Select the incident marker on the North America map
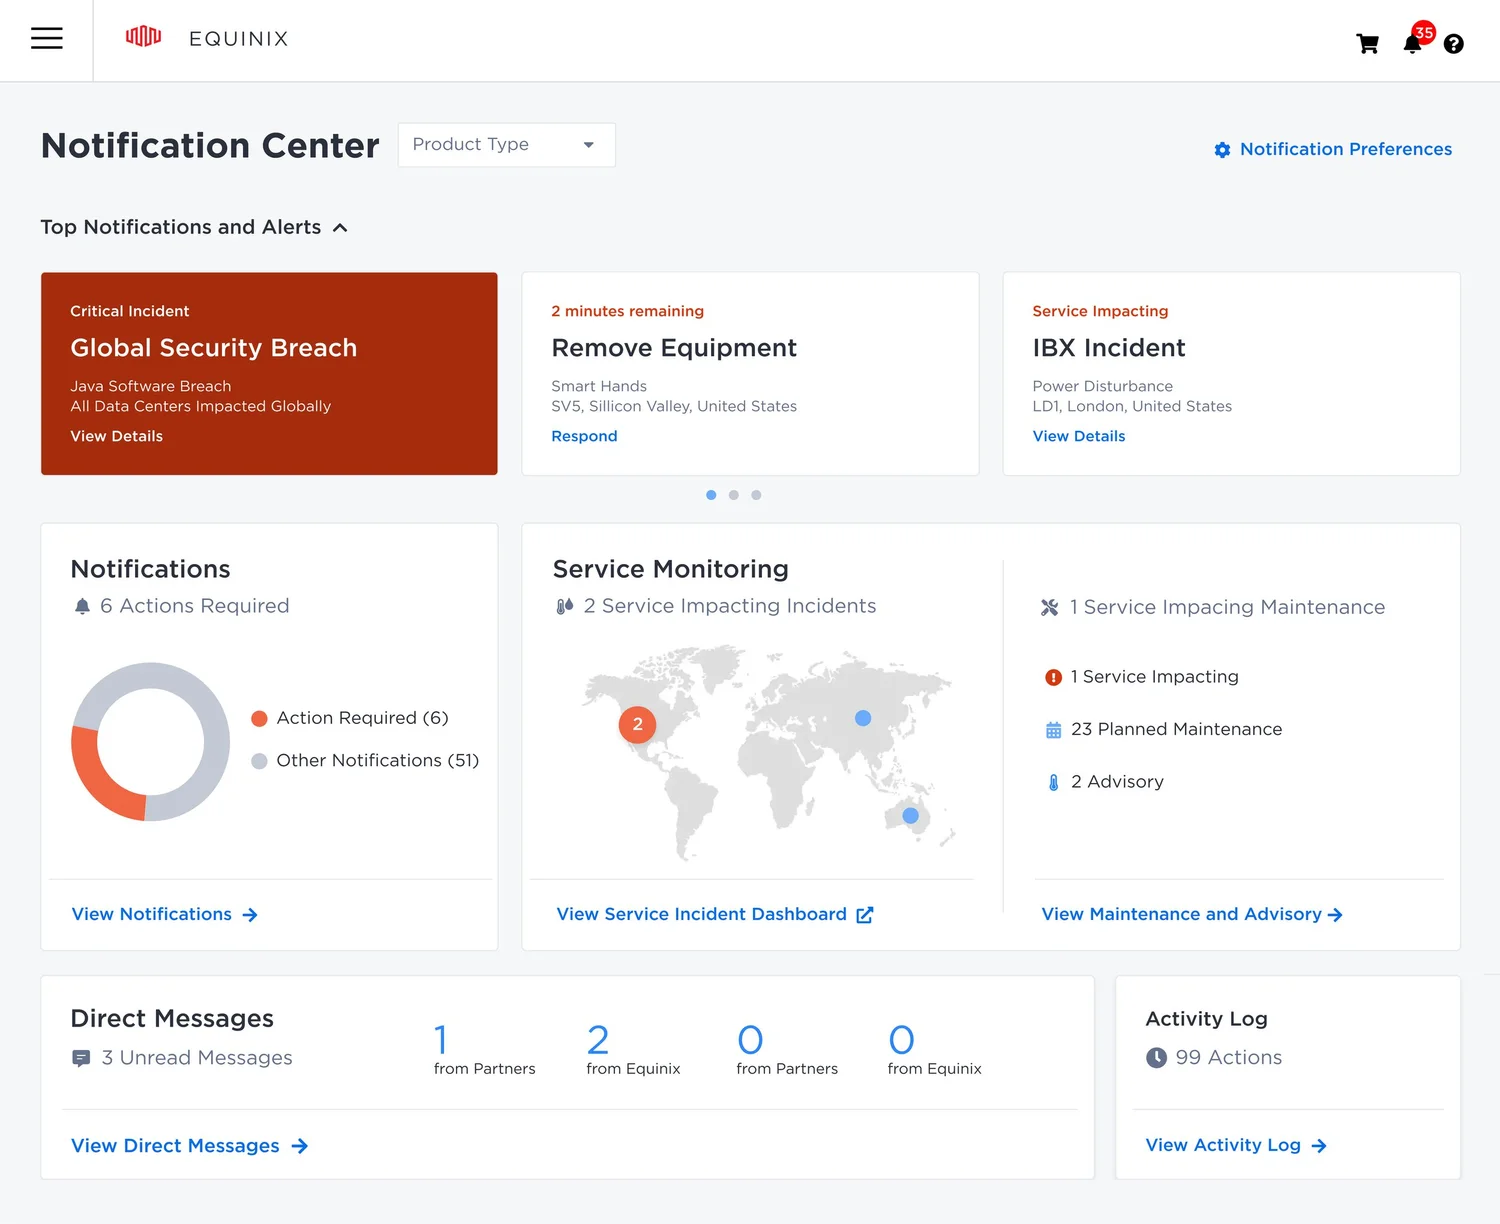Viewport: 1500px width, 1224px height. [637, 724]
